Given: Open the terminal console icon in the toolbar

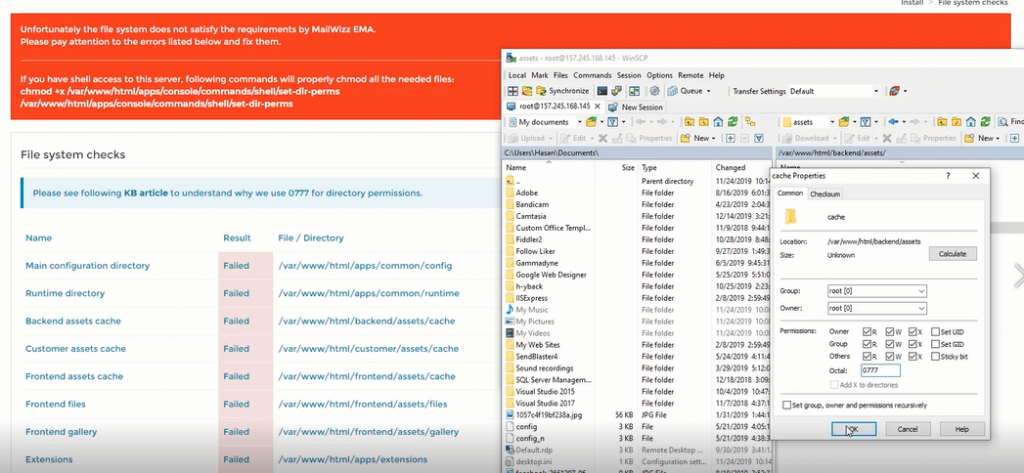Looking at the screenshot, I should 604,91.
